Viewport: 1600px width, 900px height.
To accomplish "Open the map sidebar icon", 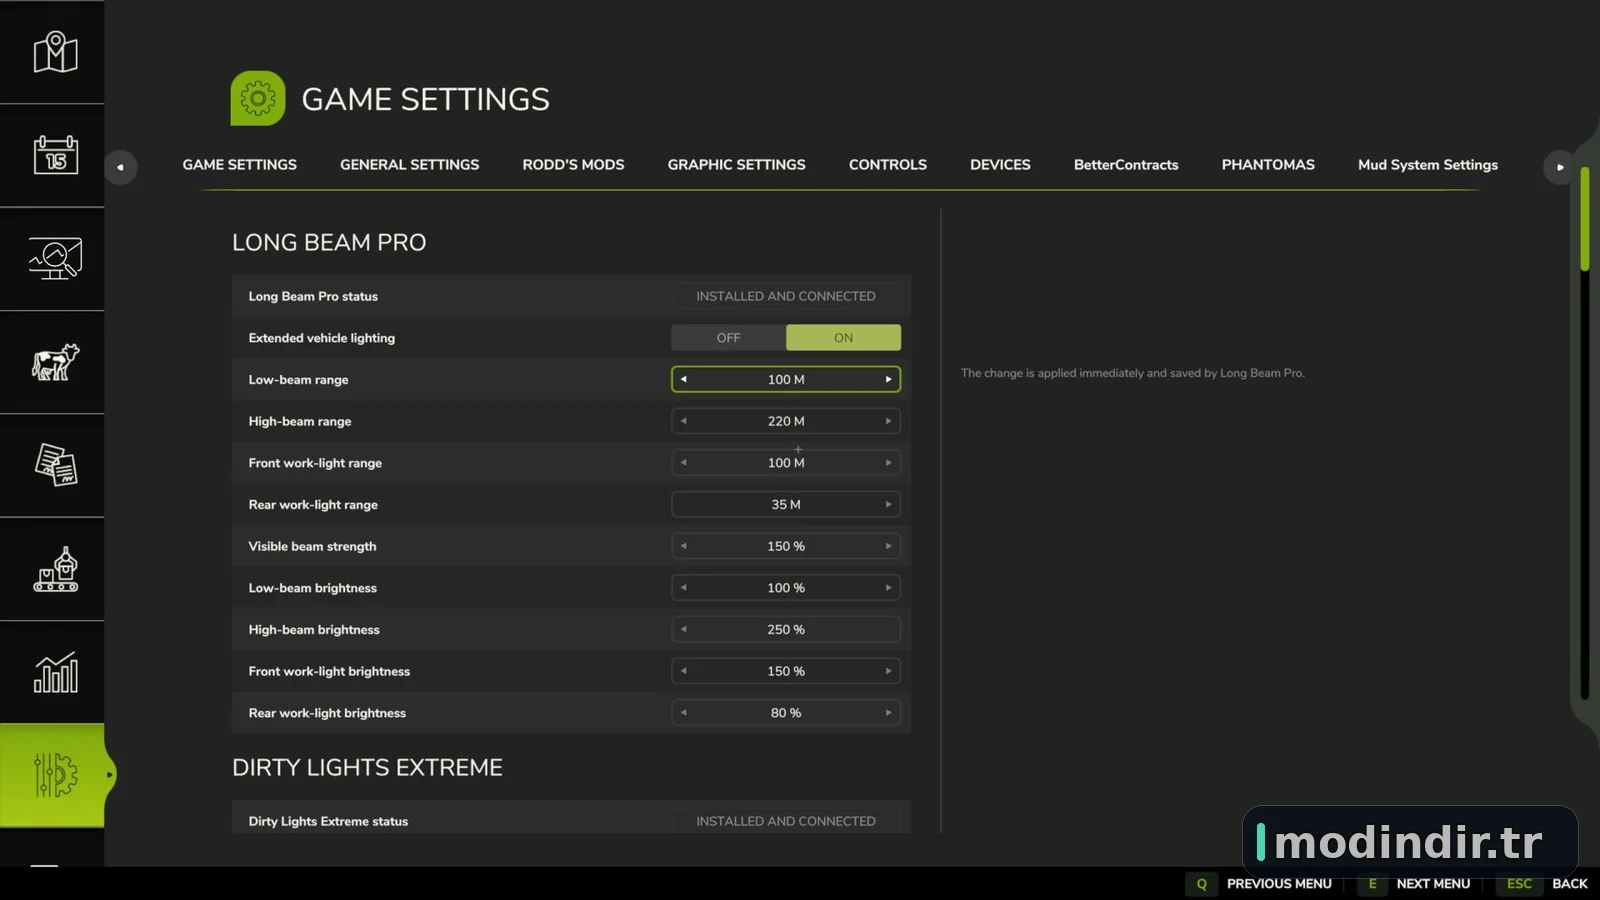I will point(55,52).
